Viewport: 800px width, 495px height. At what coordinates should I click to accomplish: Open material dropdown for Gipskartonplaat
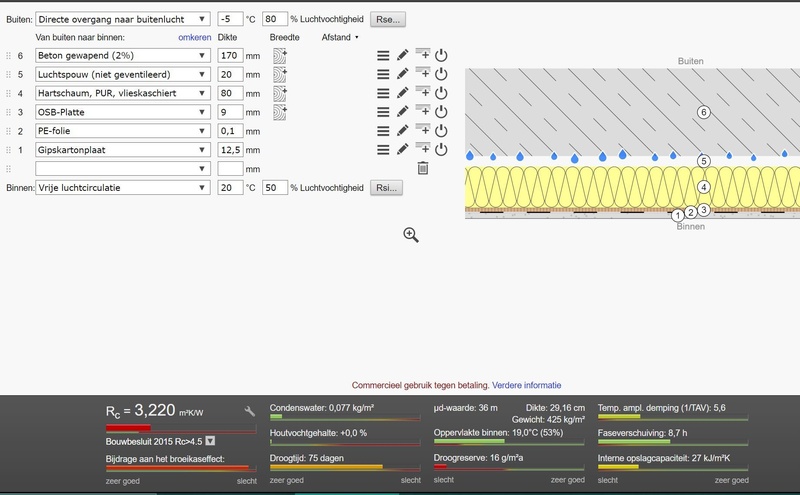122,150
